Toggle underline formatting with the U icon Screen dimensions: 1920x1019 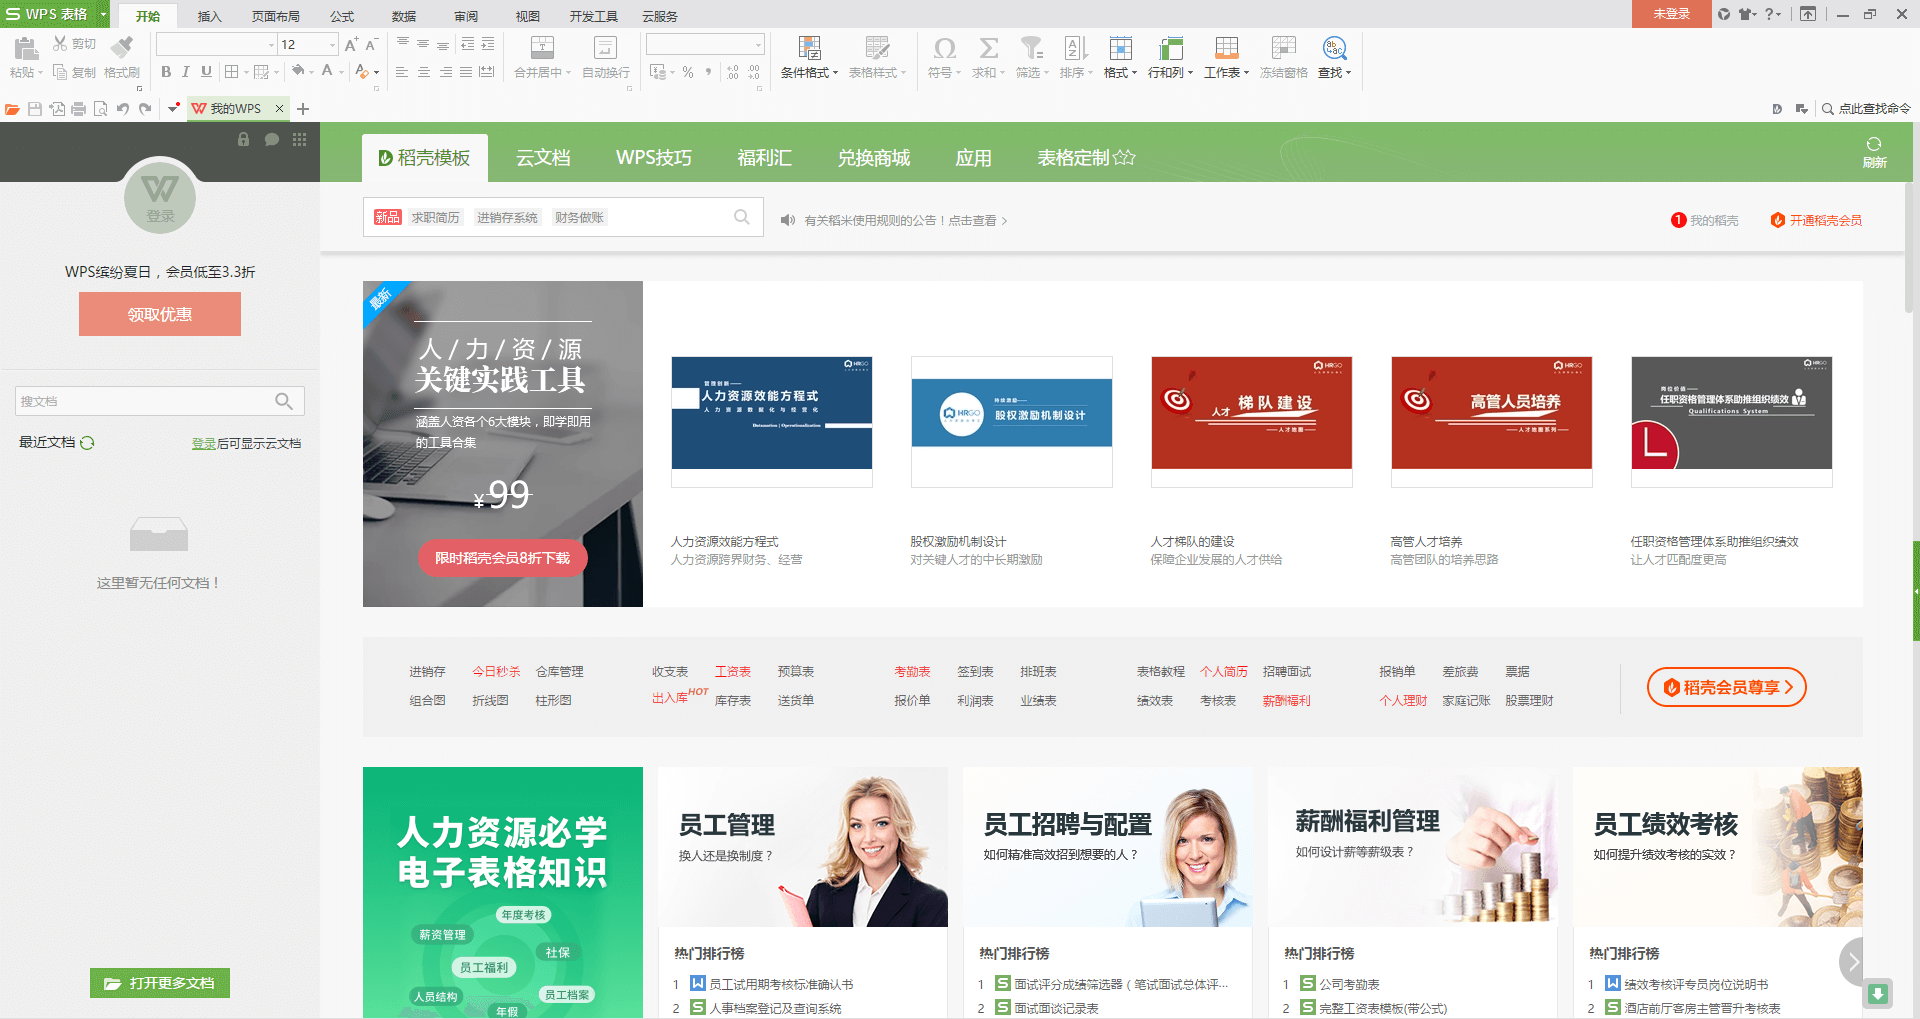[206, 72]
